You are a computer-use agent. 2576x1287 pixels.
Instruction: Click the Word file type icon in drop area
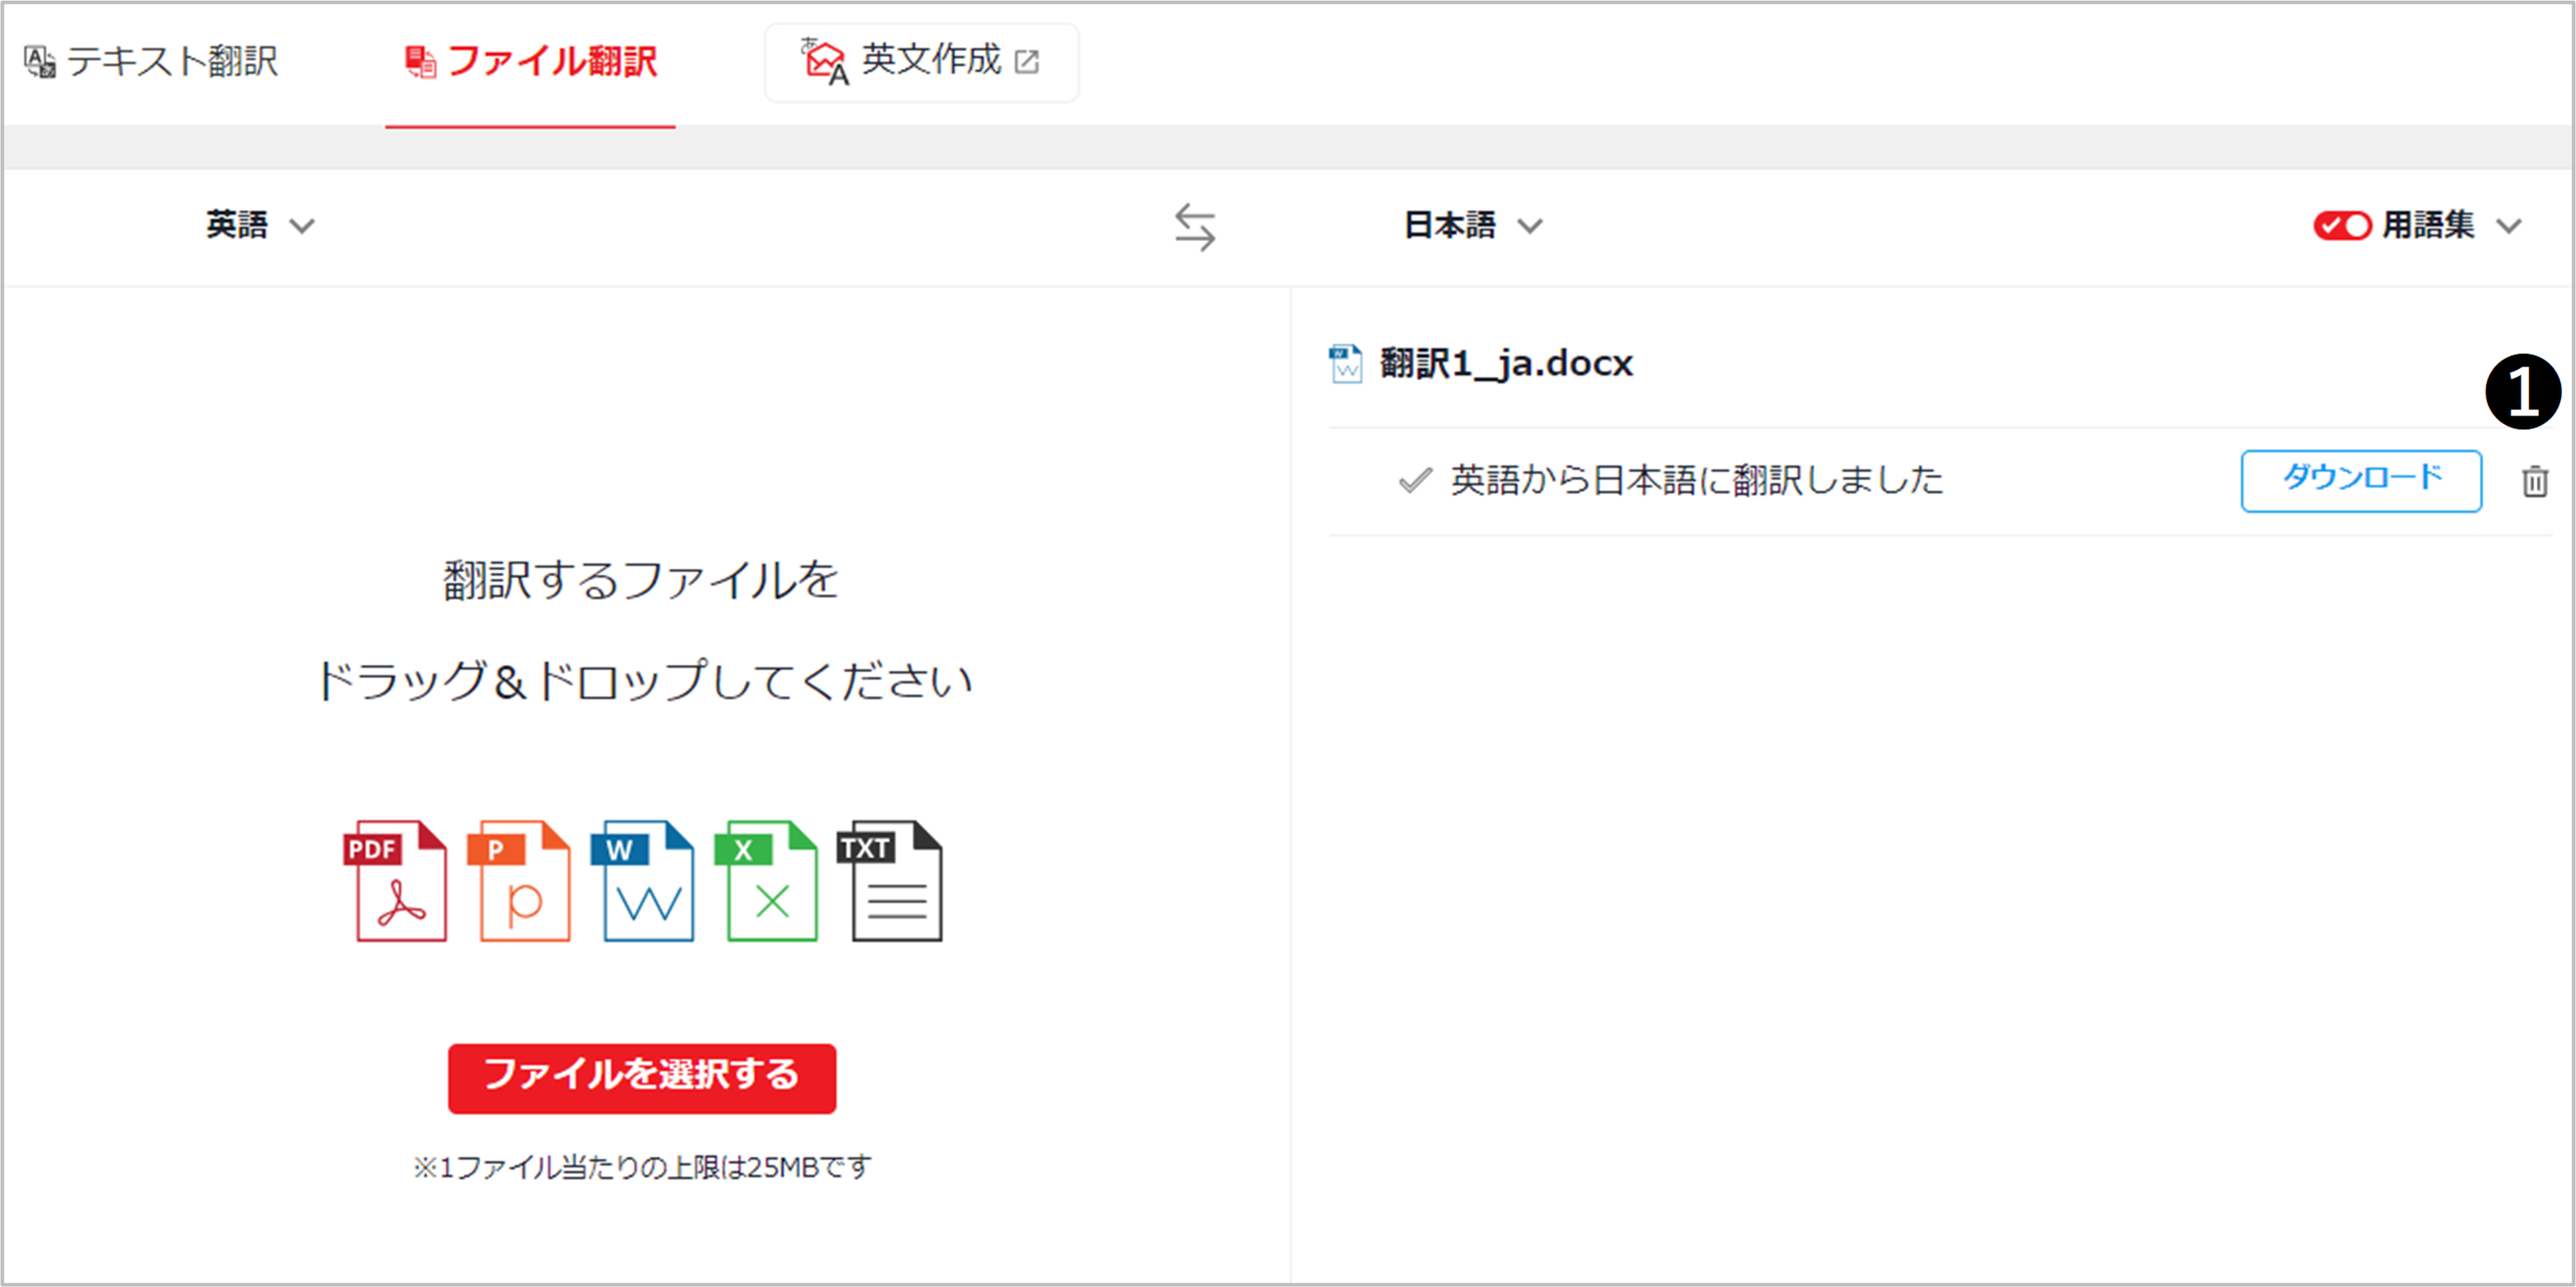point(643,881)
